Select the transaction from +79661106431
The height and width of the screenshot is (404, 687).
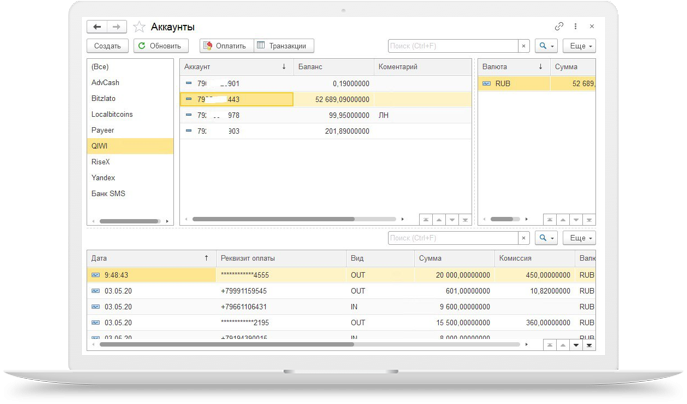[341, 307]
